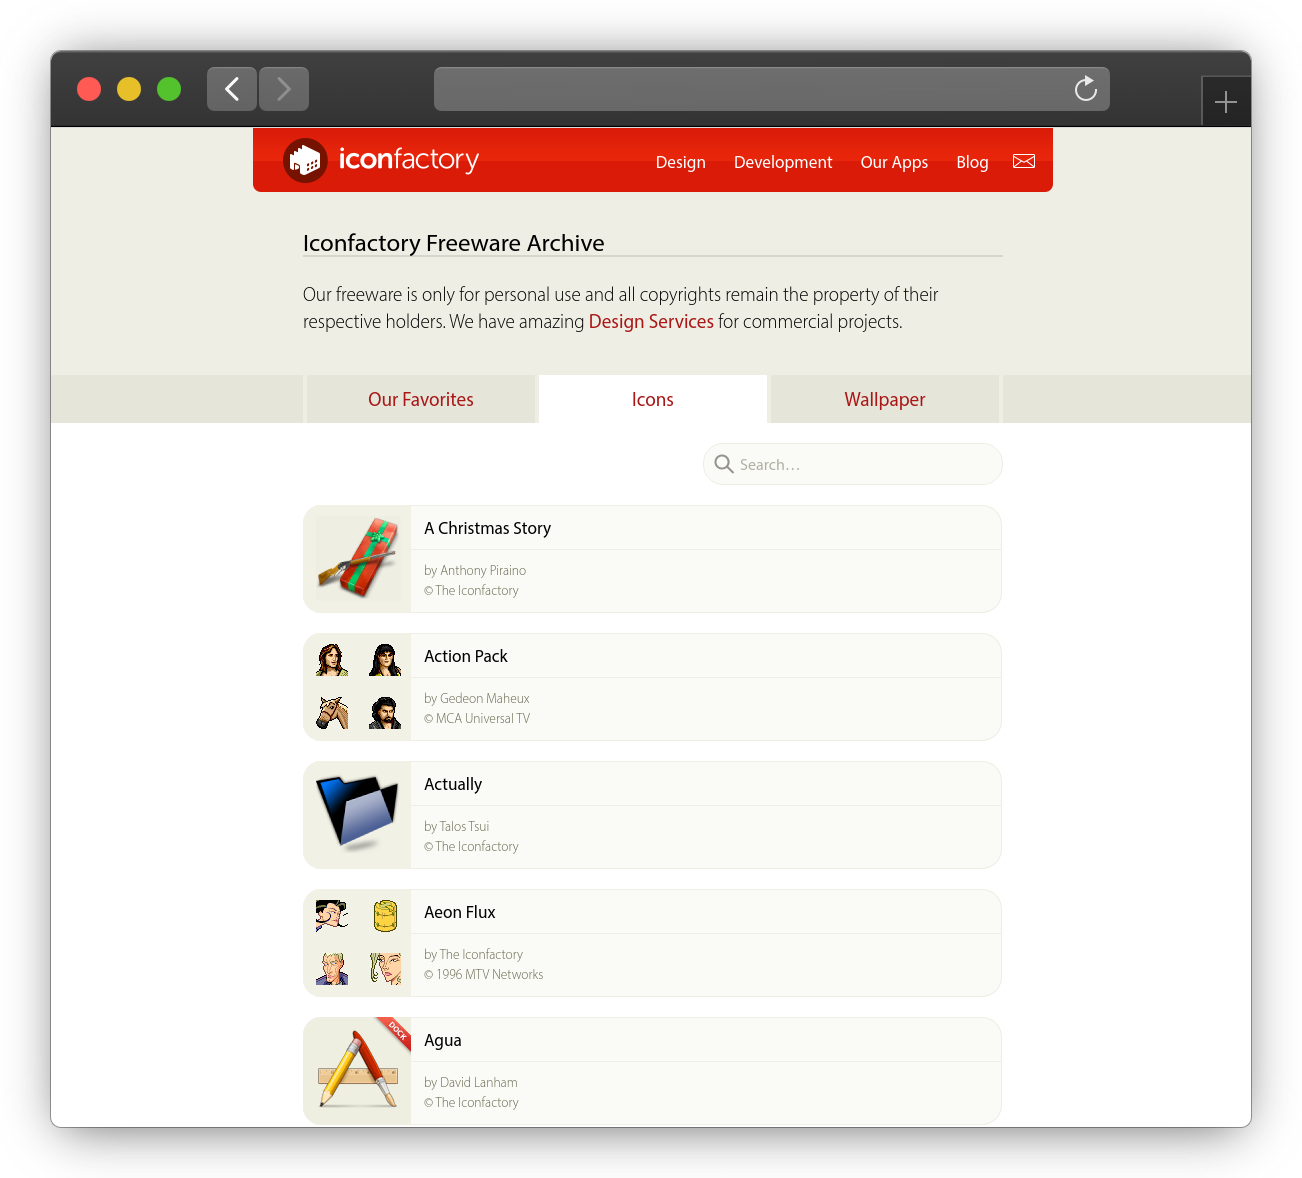Select the Icons tab
The width and height of the screenshot is (1302, 1178).
point(653,399)
